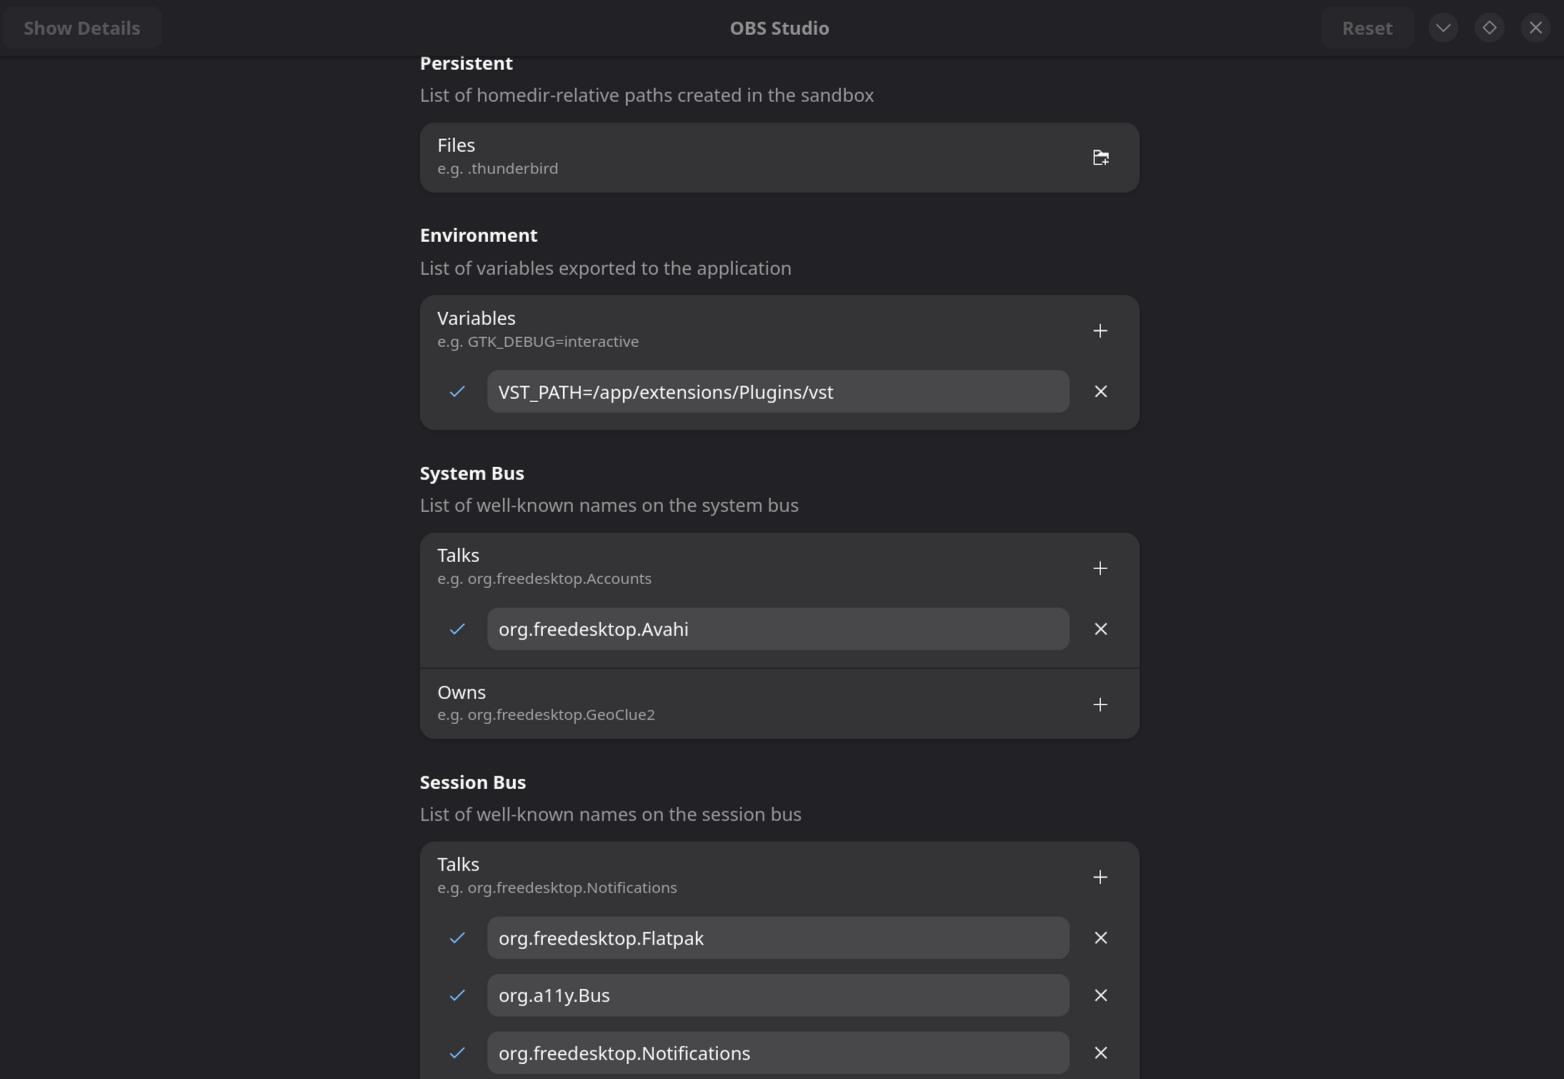Maximize window using diamond button
The width and height of the screenshot is (1564, 1079).
(x=1489, y=28)
